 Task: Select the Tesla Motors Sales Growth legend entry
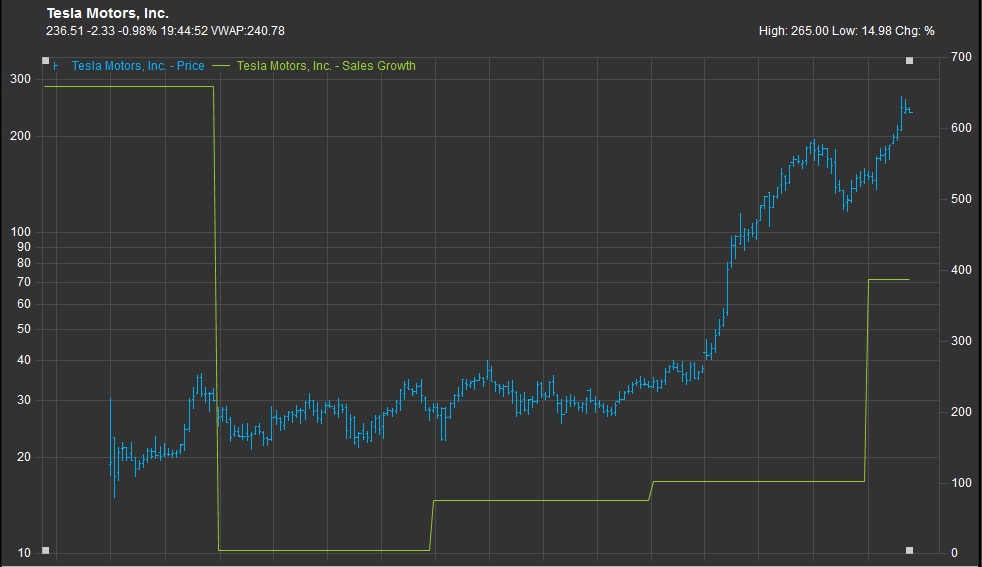[x=326, y=66]
